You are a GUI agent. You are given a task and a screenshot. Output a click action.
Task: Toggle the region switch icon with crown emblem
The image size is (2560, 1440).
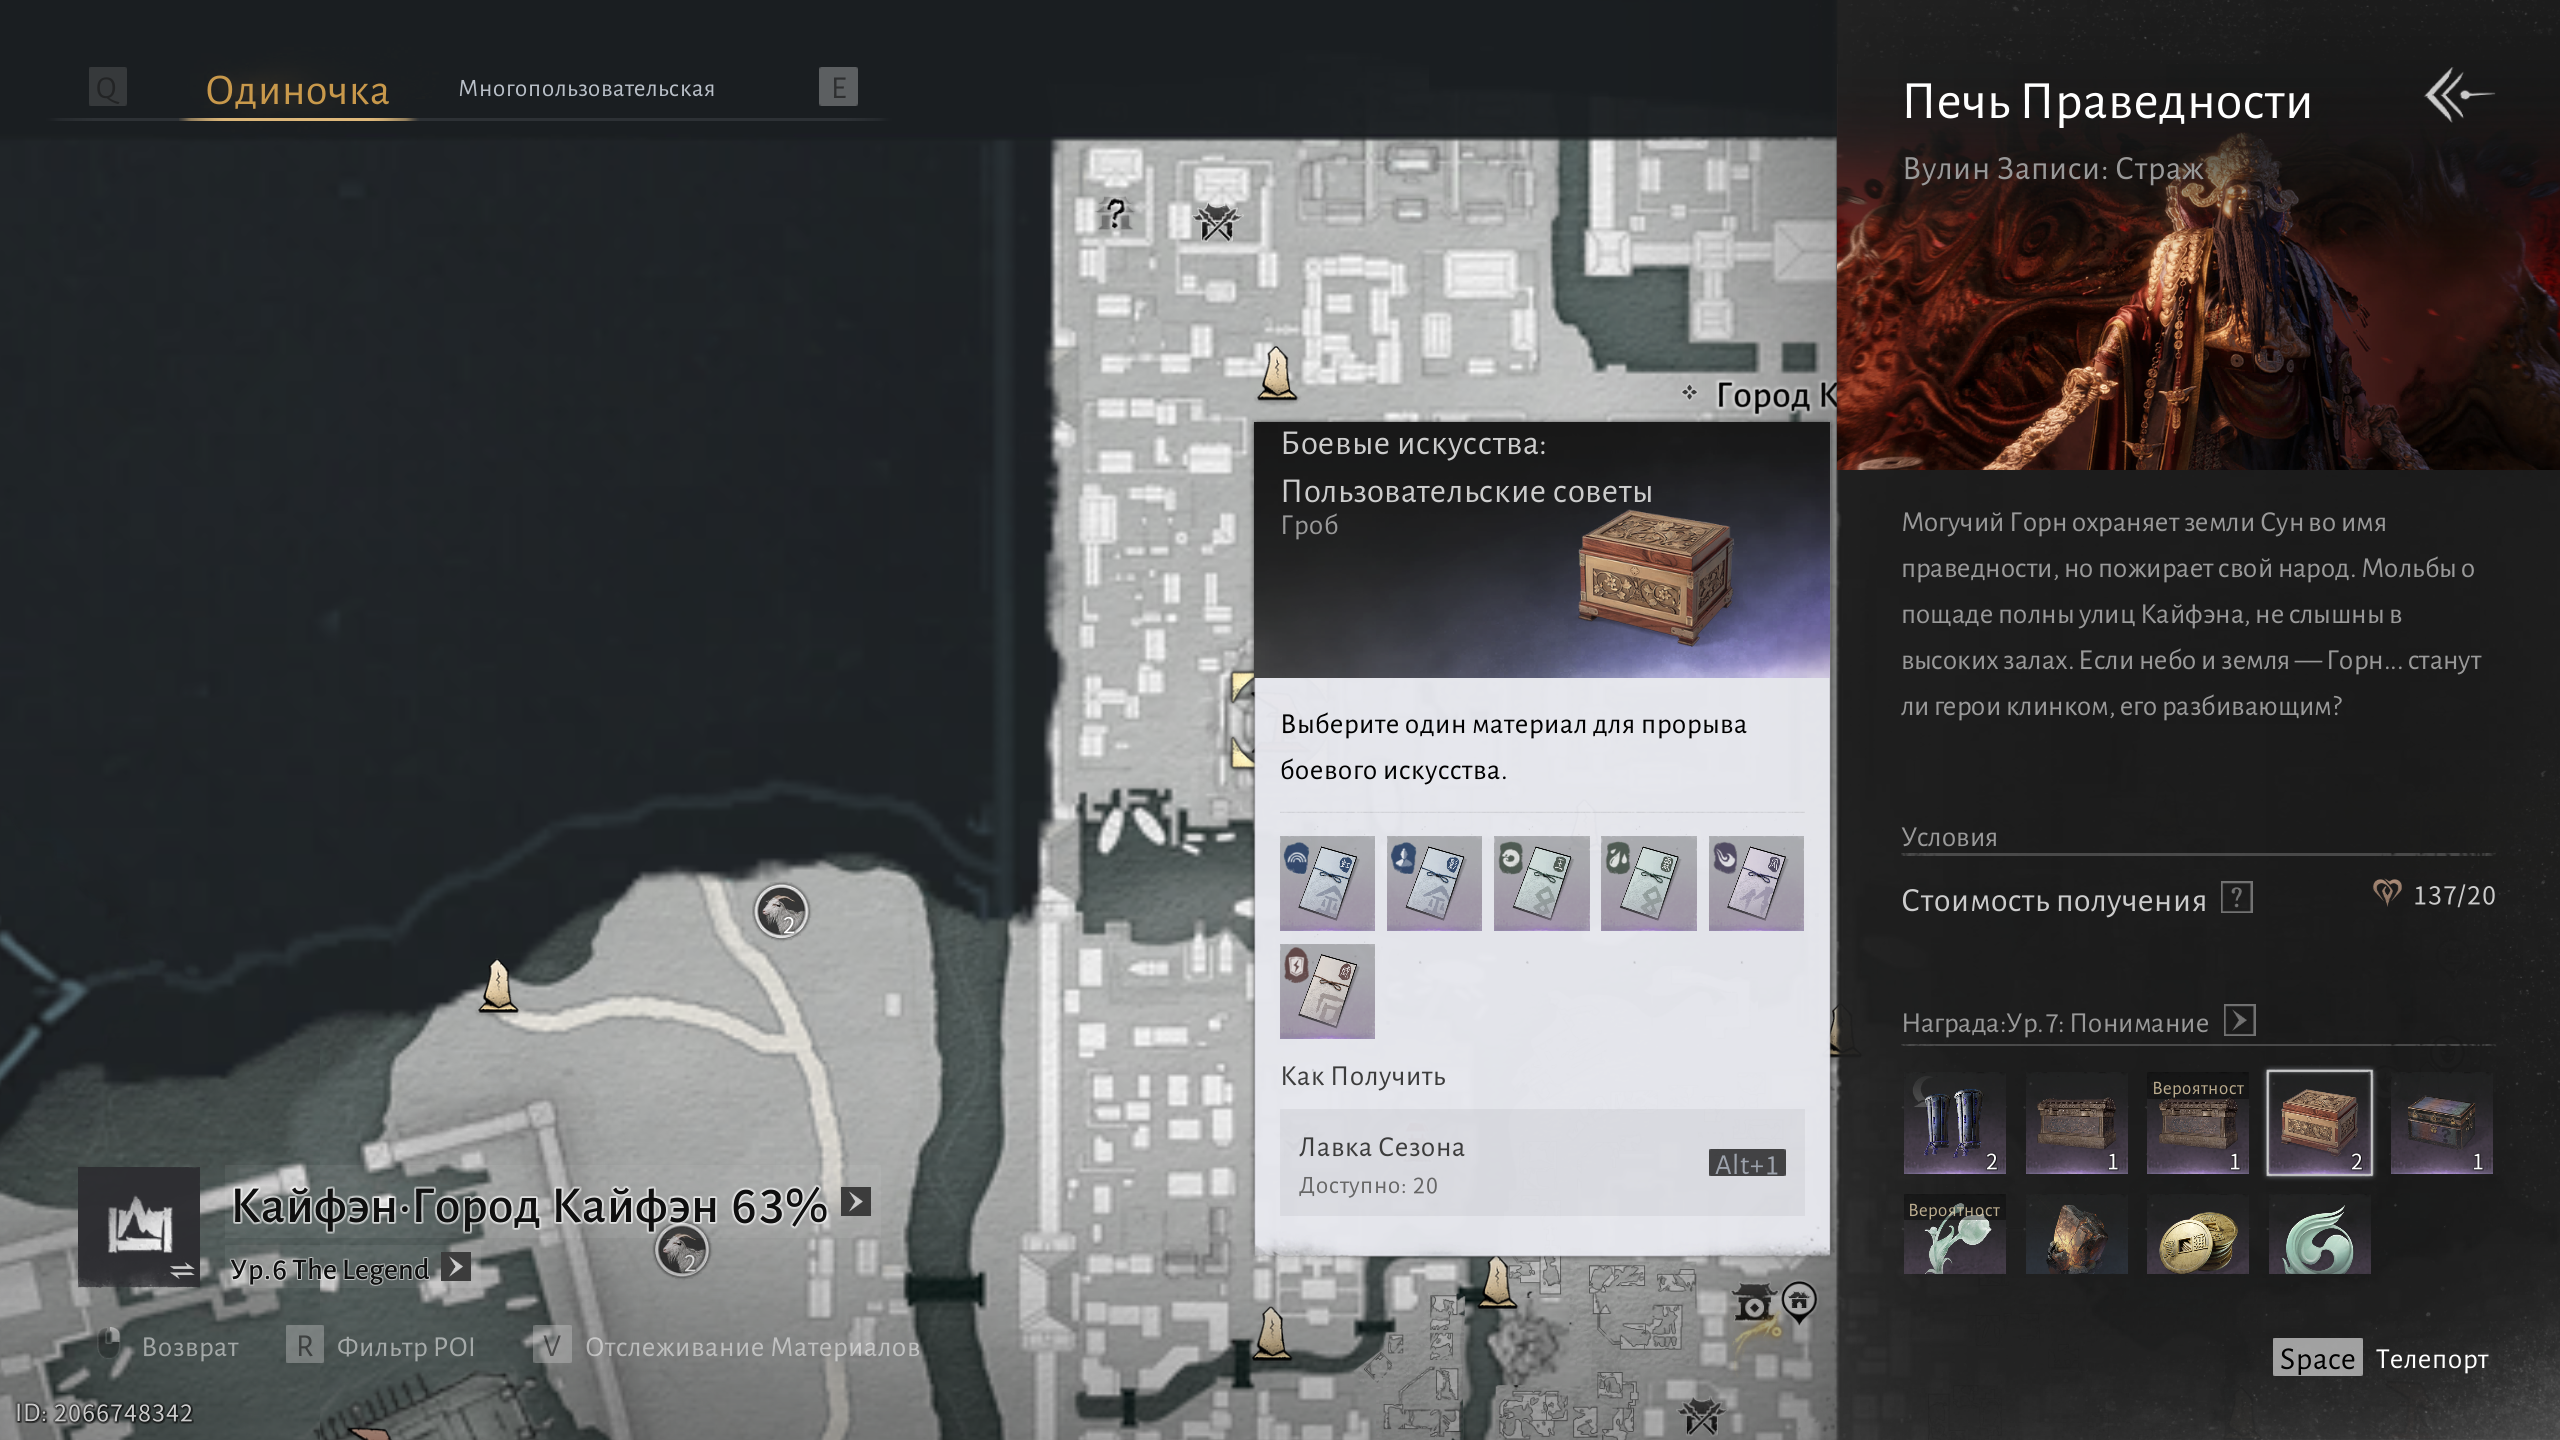pos(139,1226)
